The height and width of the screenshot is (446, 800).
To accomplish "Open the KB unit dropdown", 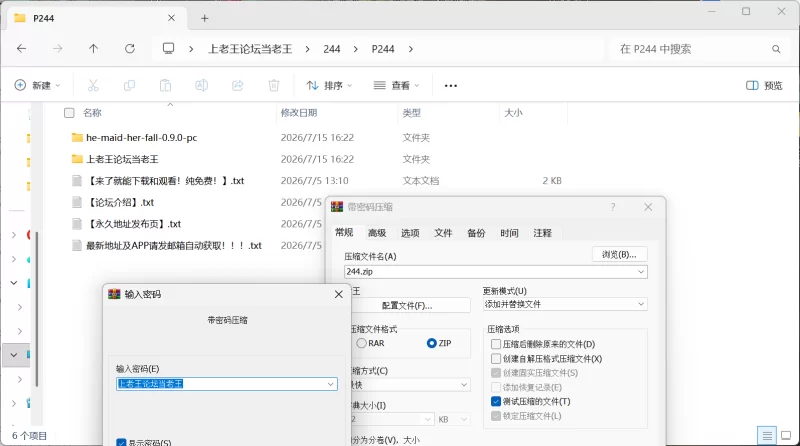I will click(464, 419).
